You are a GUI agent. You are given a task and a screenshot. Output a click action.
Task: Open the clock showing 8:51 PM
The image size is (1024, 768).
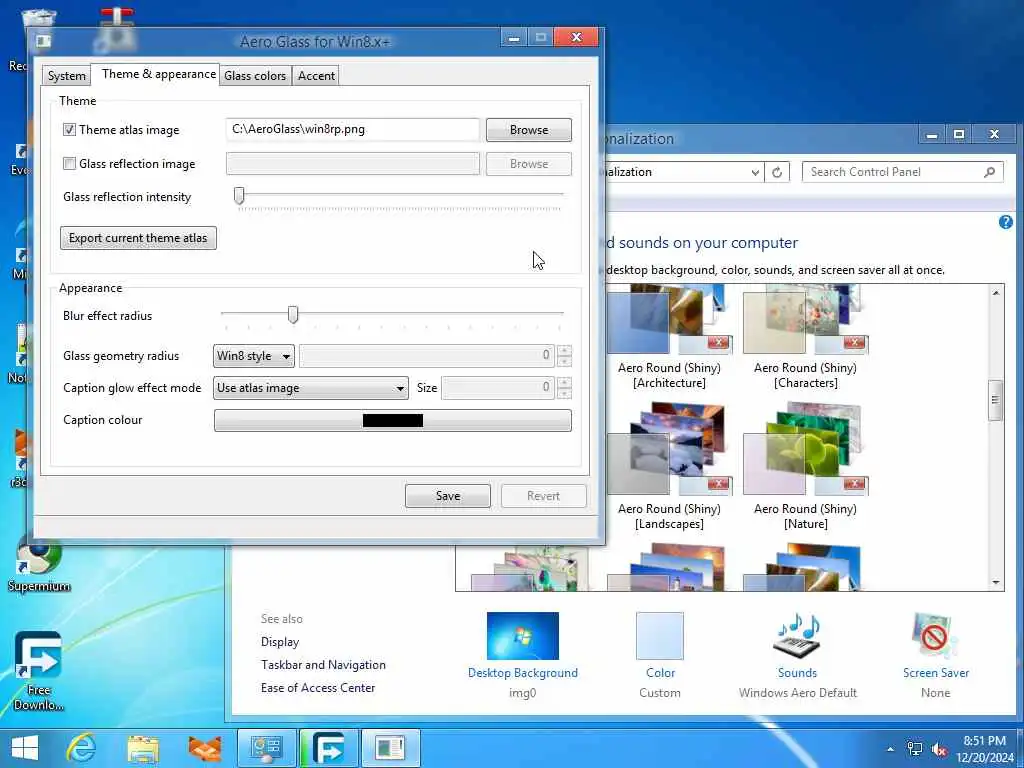point(984,741)
